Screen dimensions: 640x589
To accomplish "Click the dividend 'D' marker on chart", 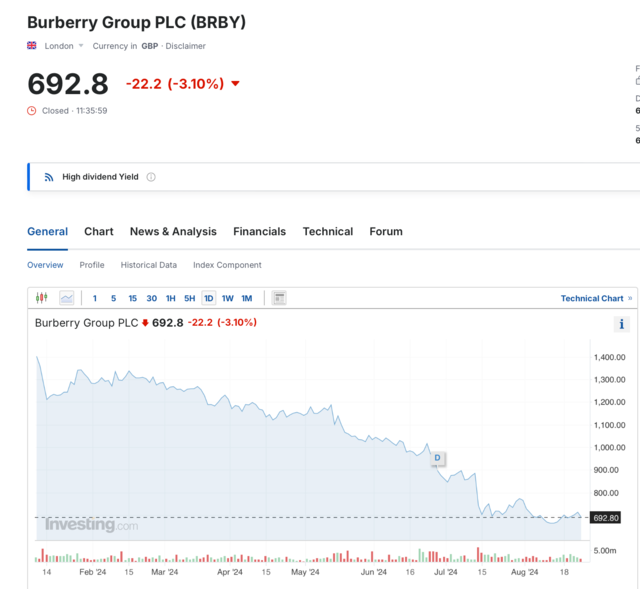I will (x=438, y=458).
